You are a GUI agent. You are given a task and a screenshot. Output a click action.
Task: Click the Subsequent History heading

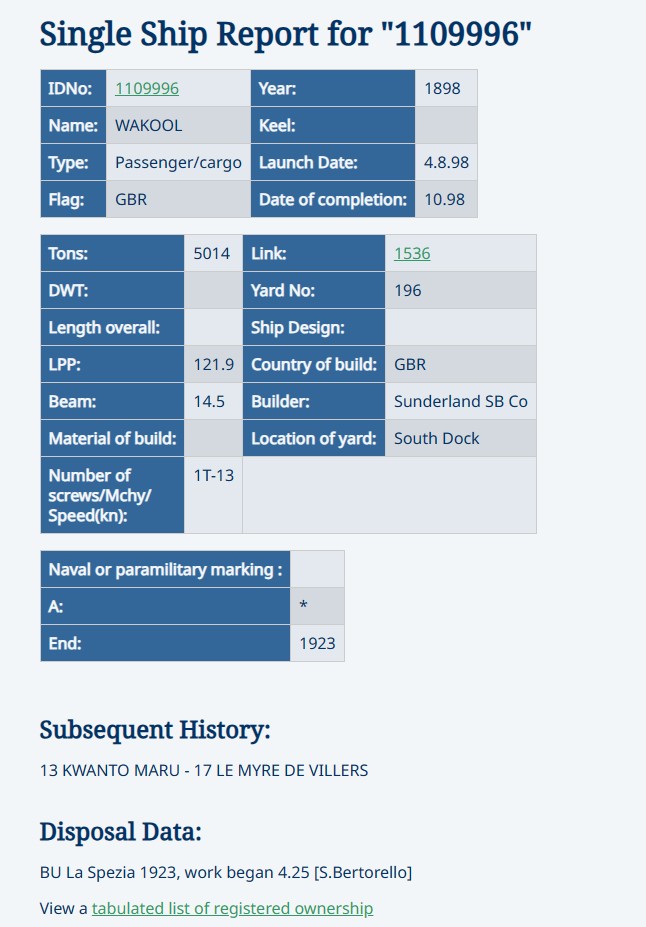[155, 730]
